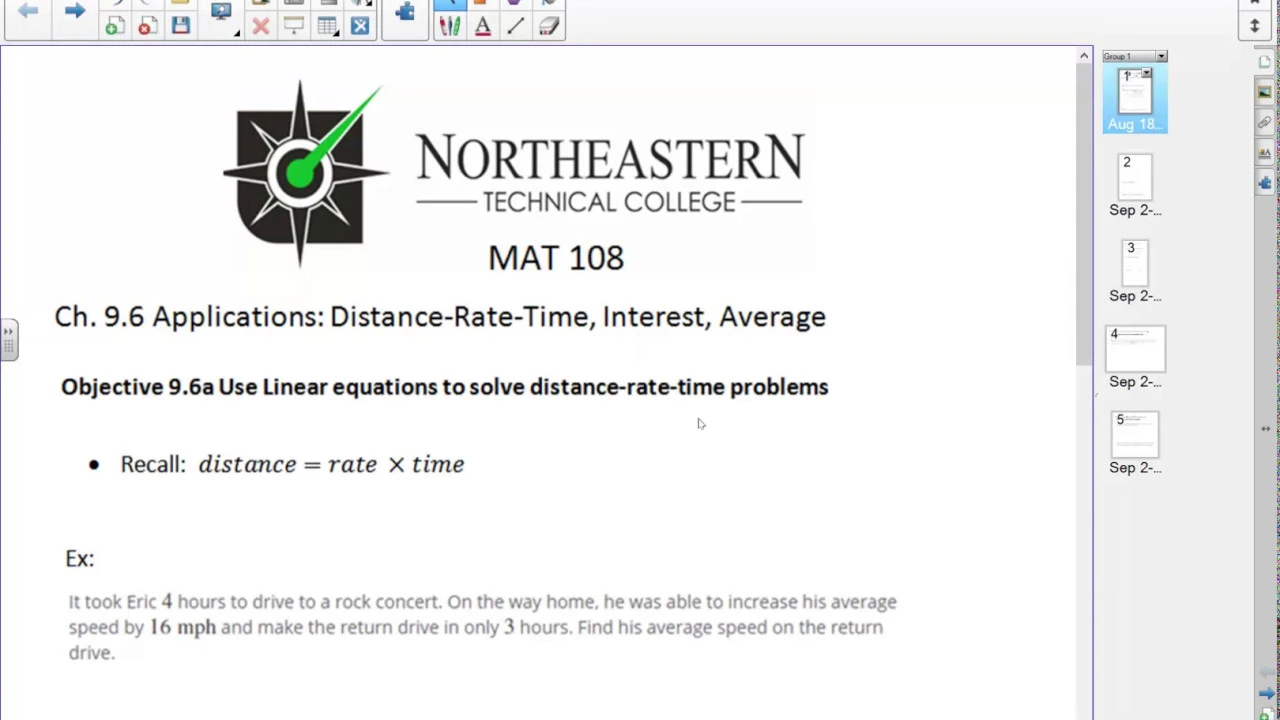
Task: Delete the current page with the red-circle page icon
Action: coord(147,26)
